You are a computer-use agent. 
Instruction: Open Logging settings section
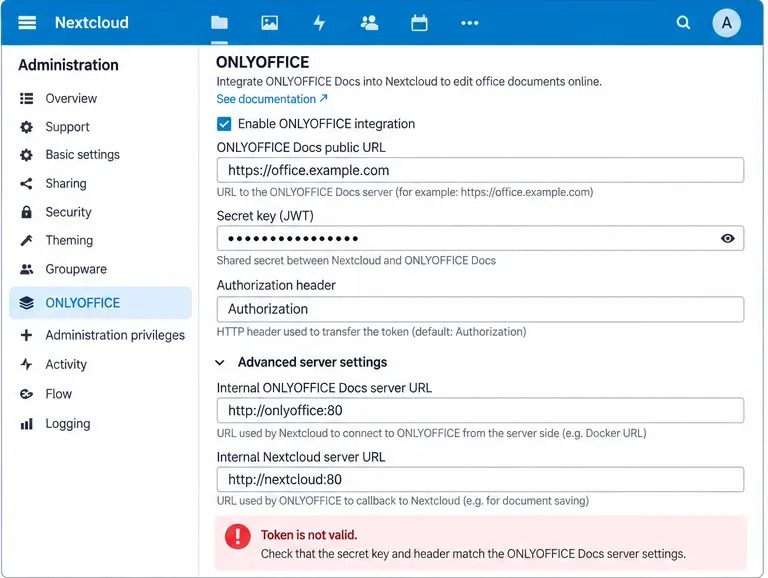tap(100, 424)
